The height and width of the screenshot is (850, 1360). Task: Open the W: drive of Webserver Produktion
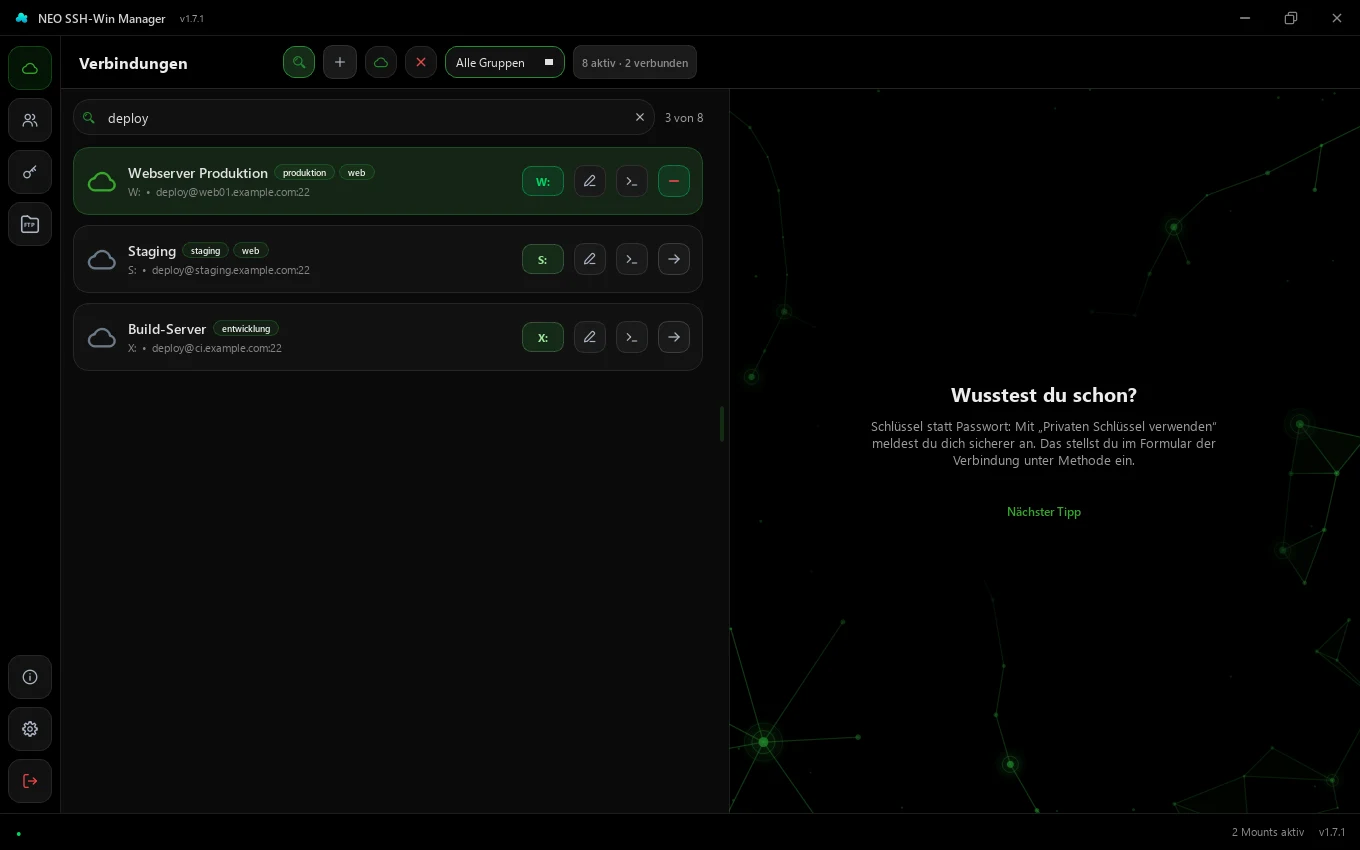543,181
